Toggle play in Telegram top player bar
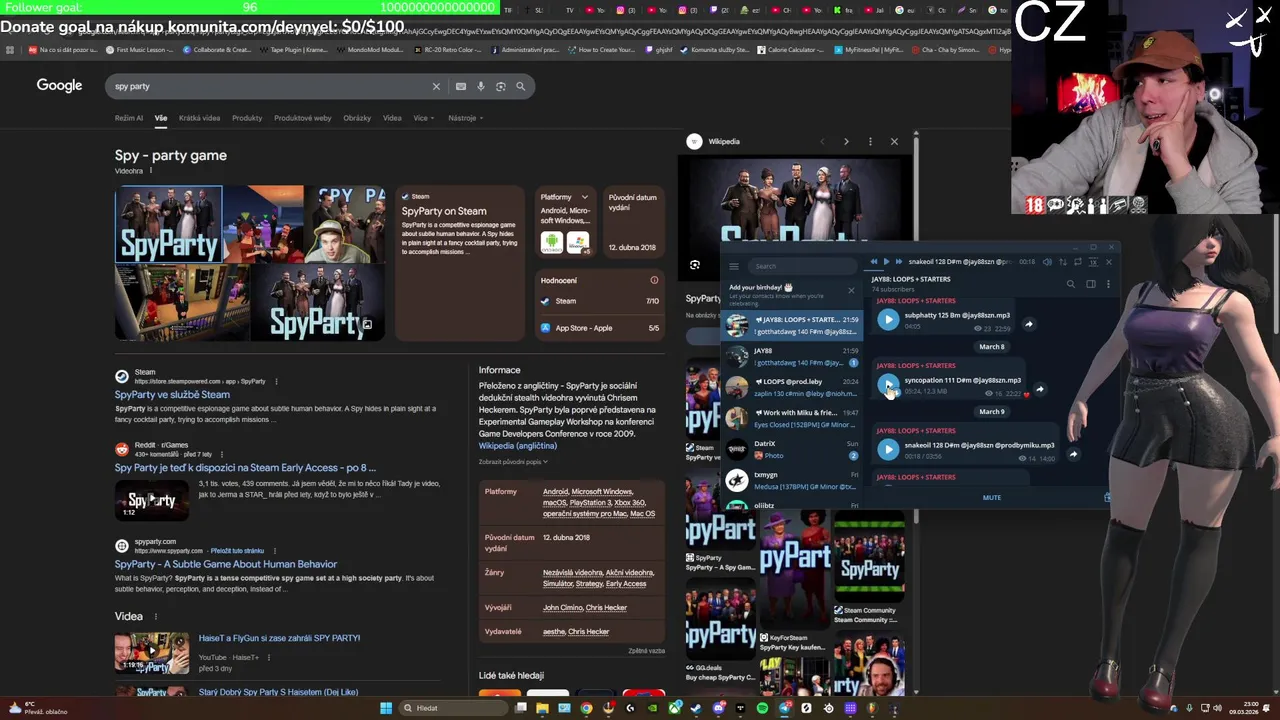The width and height of the screenshot is (1280, 720). click(x=886, y=262)
